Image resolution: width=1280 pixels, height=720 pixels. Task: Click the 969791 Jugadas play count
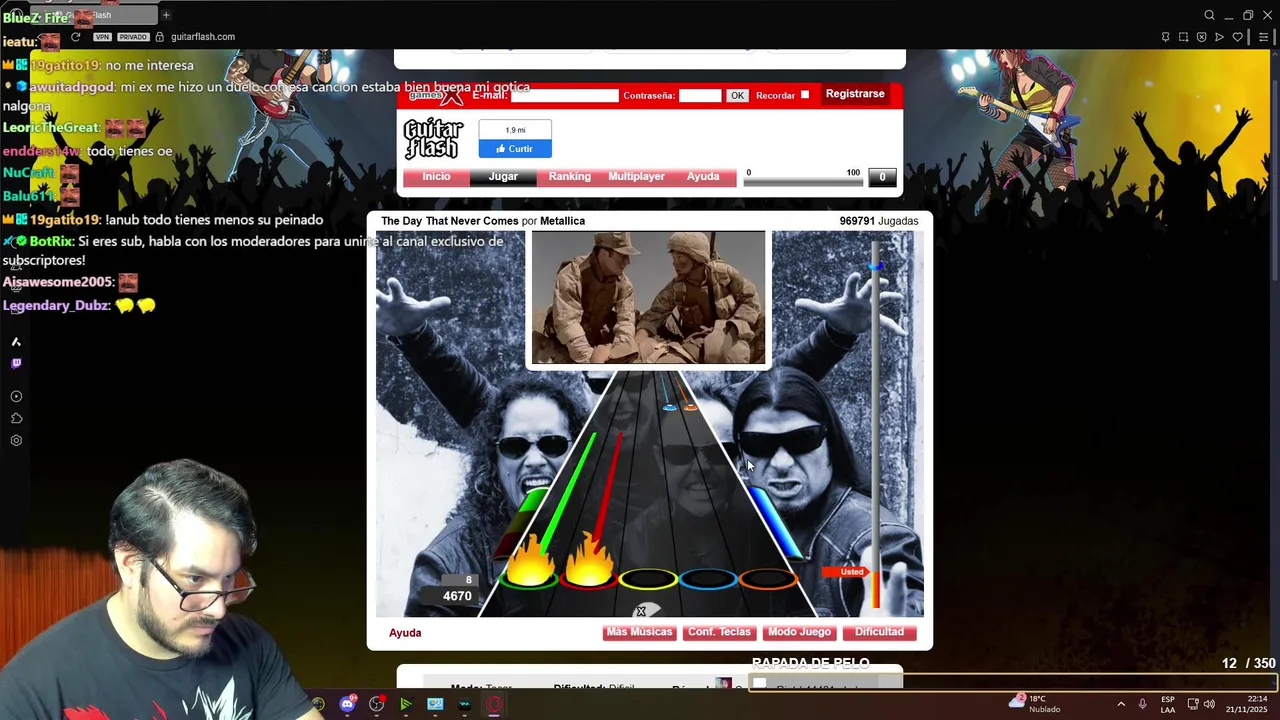[x=879, y=221]
